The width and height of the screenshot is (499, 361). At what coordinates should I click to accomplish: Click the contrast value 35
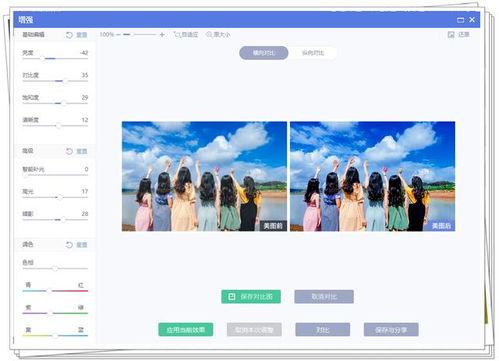[x=85, y=75]
